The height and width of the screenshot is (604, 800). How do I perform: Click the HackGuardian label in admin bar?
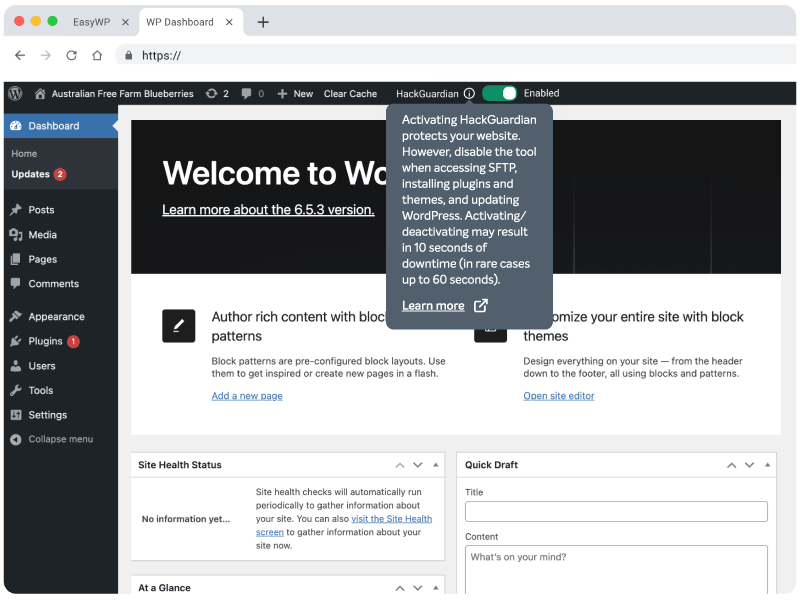click(x=427, y=94)
